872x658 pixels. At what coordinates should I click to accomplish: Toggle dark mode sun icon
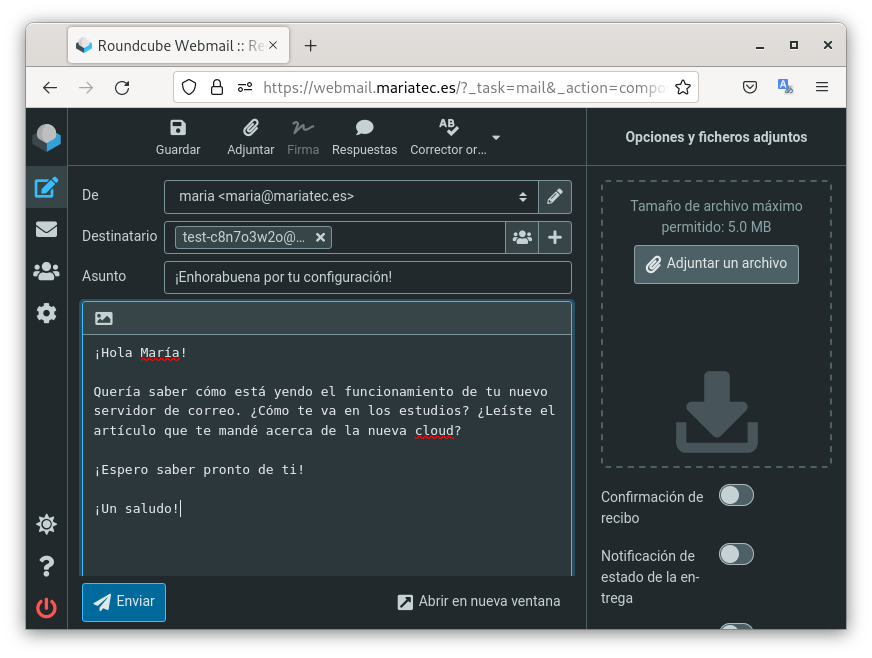pos(46,524)
